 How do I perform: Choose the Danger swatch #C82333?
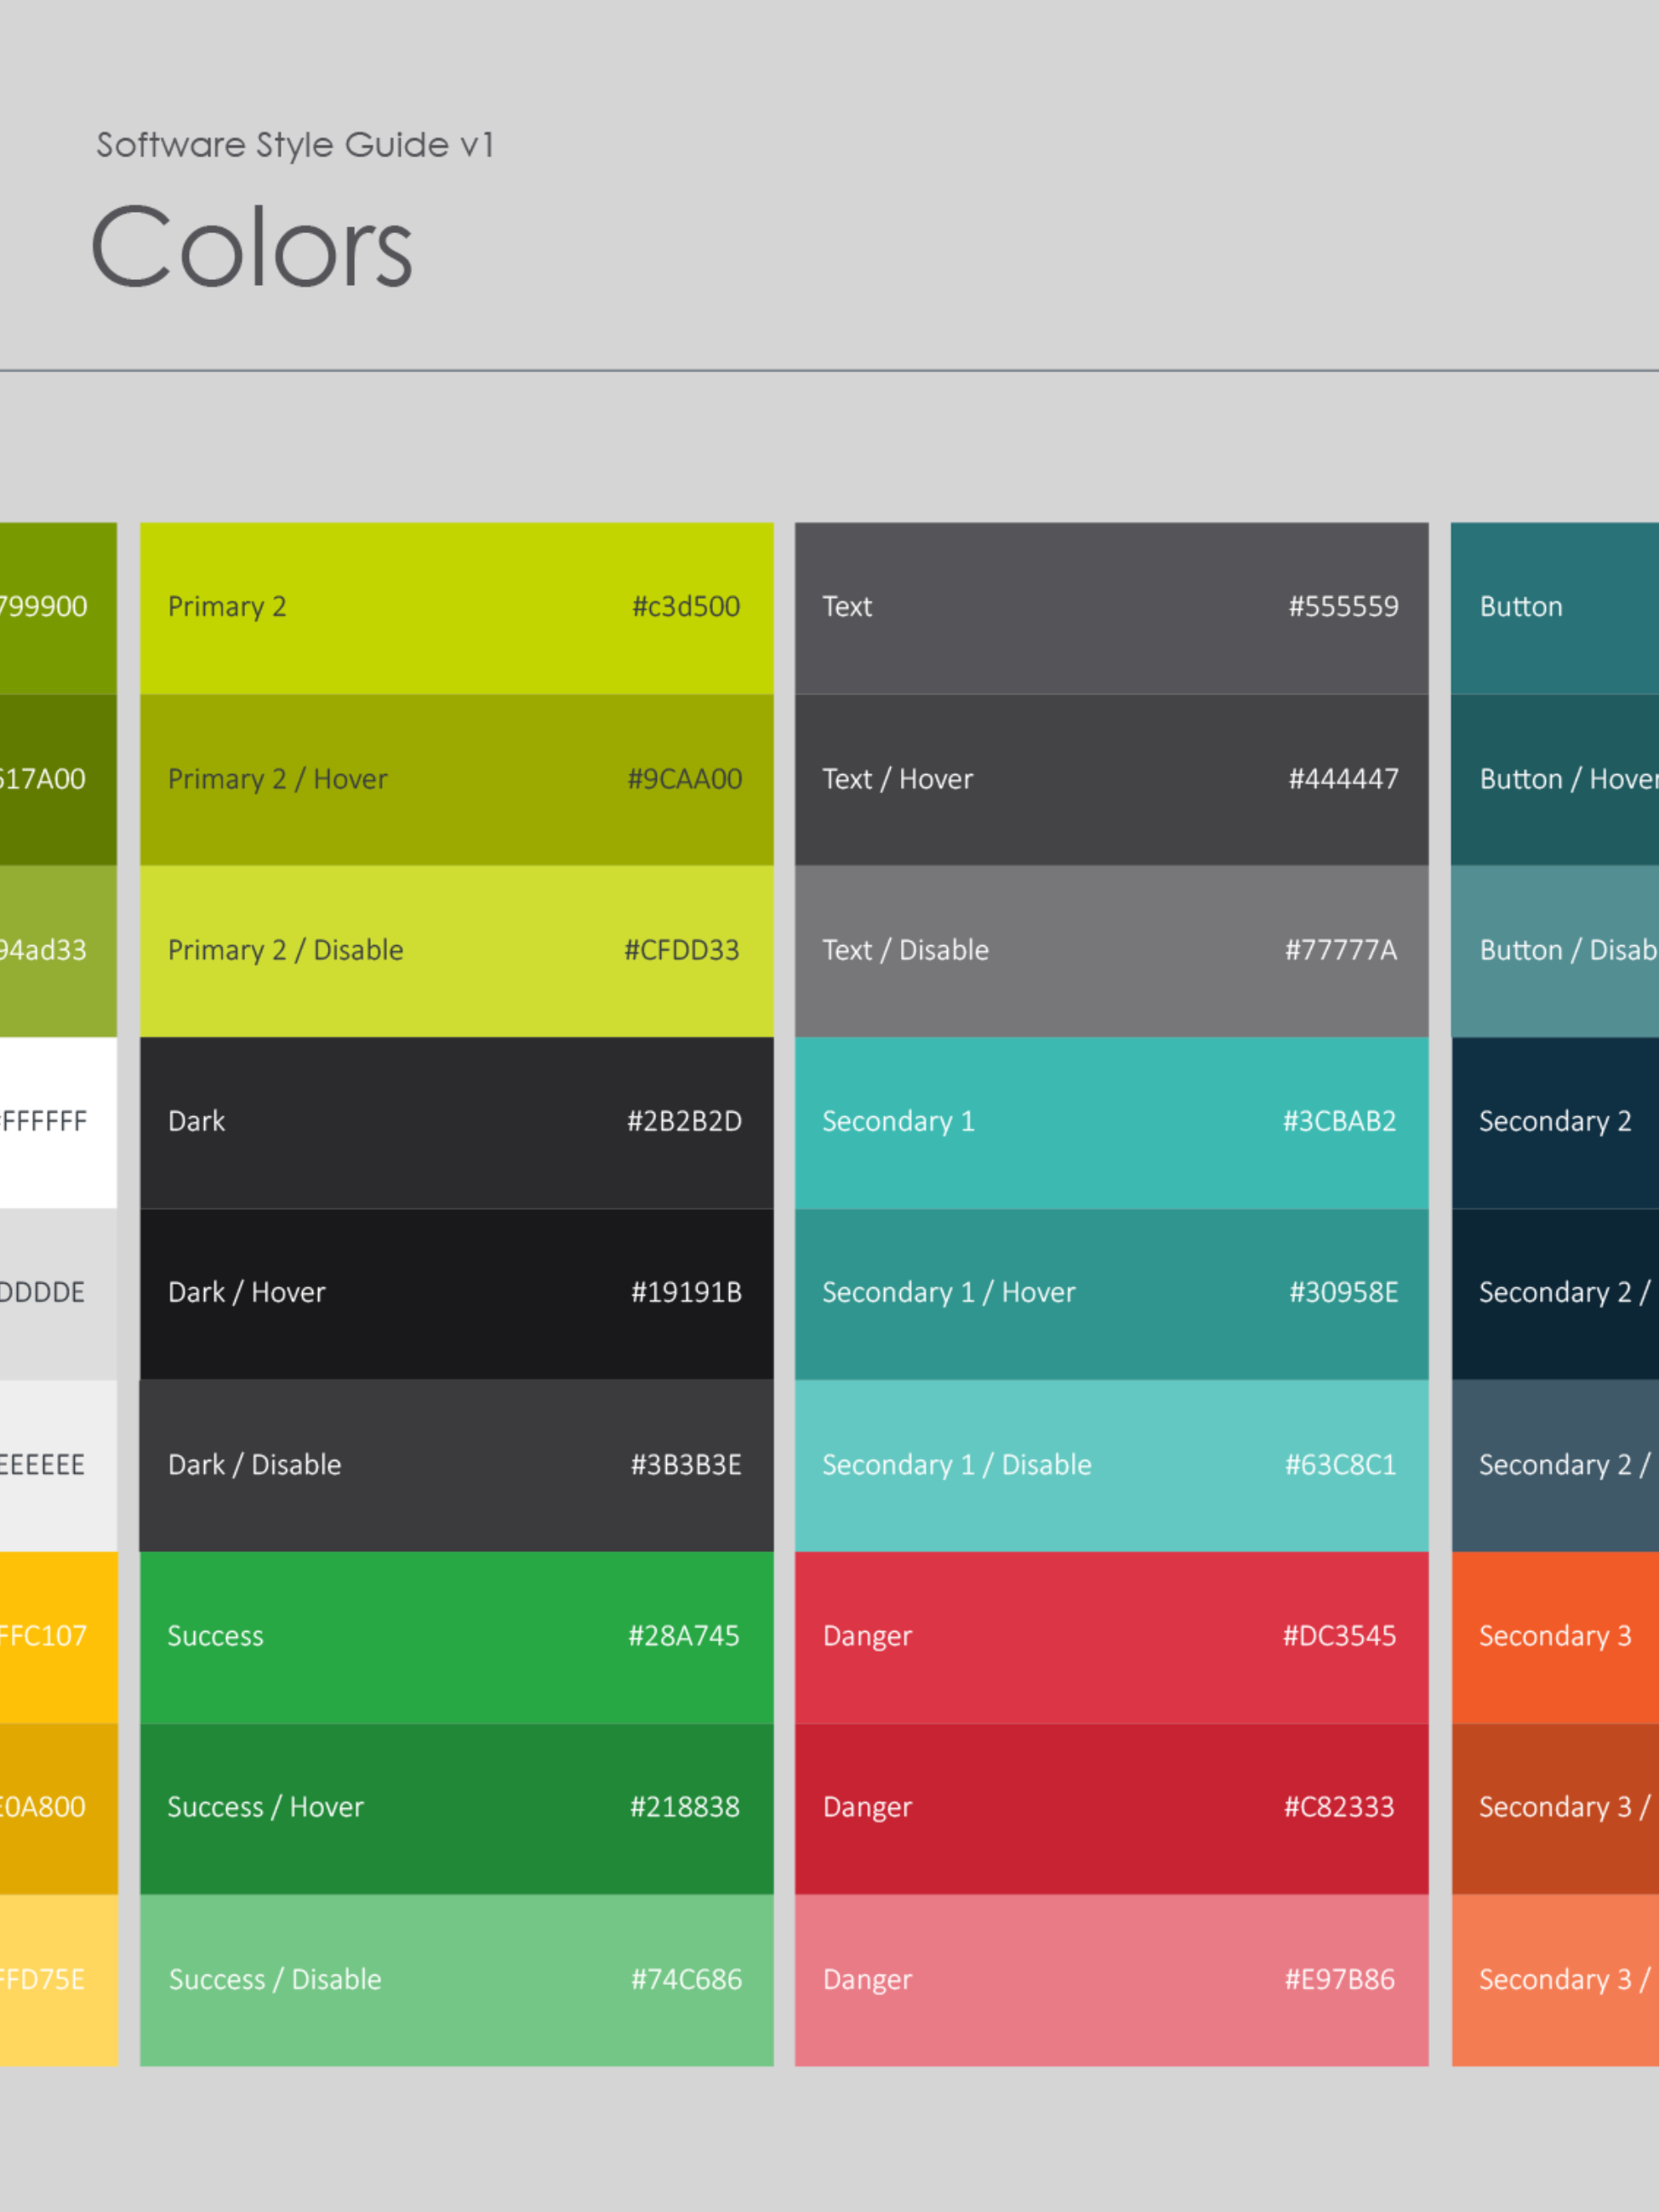click(x=1111, y=1809)
